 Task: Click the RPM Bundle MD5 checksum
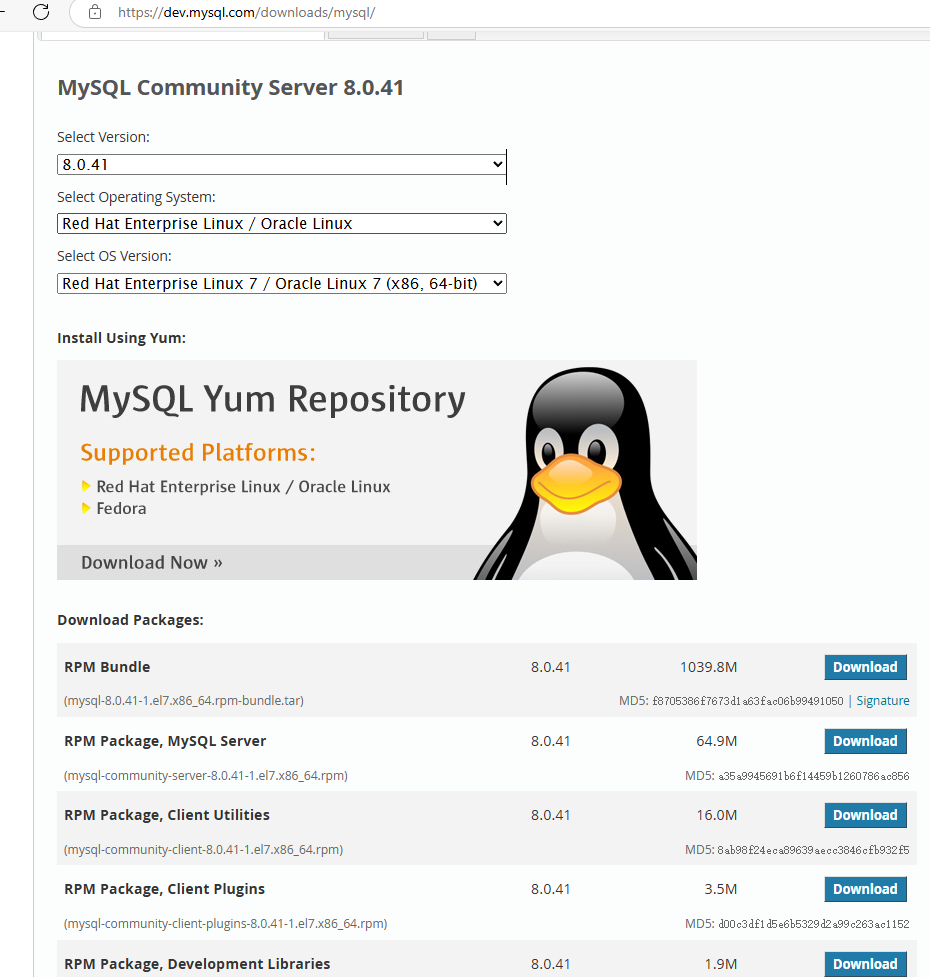click(x=747, y=701)
